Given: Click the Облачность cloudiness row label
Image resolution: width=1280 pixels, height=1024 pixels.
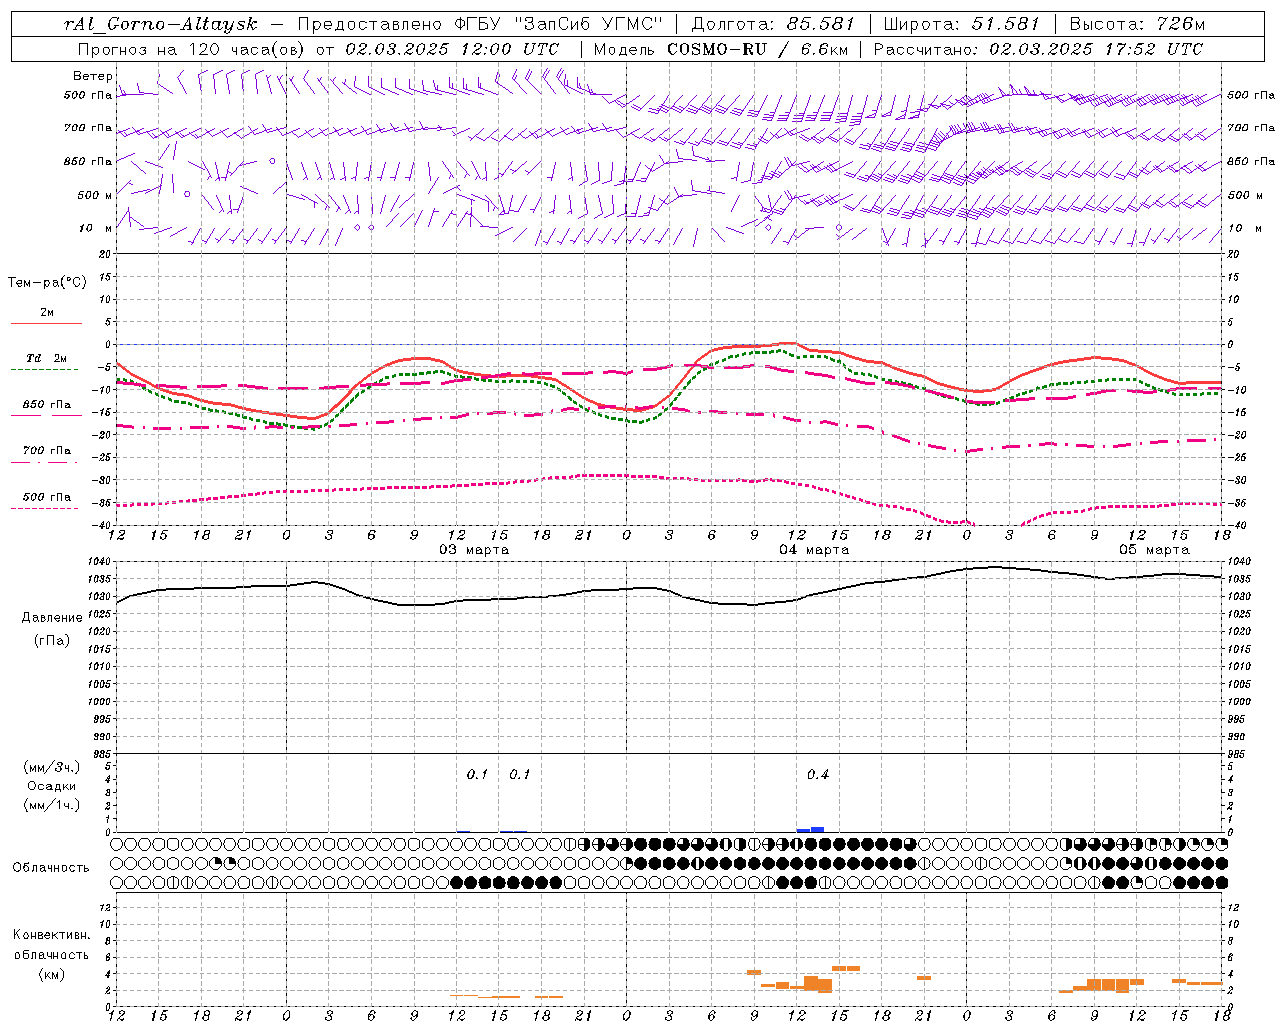Looking at the screenshot, I should click(51, 868).
